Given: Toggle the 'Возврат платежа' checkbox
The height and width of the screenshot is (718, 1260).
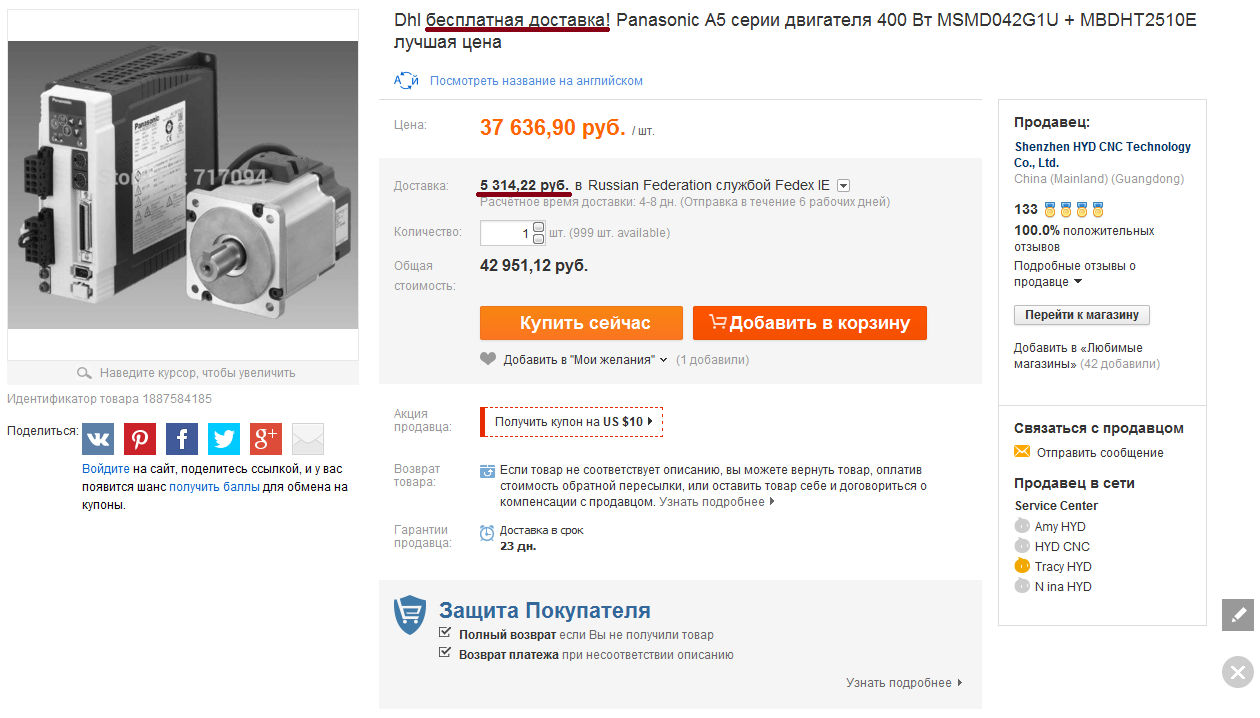Looking at the screenshot, I should [446, 654].
